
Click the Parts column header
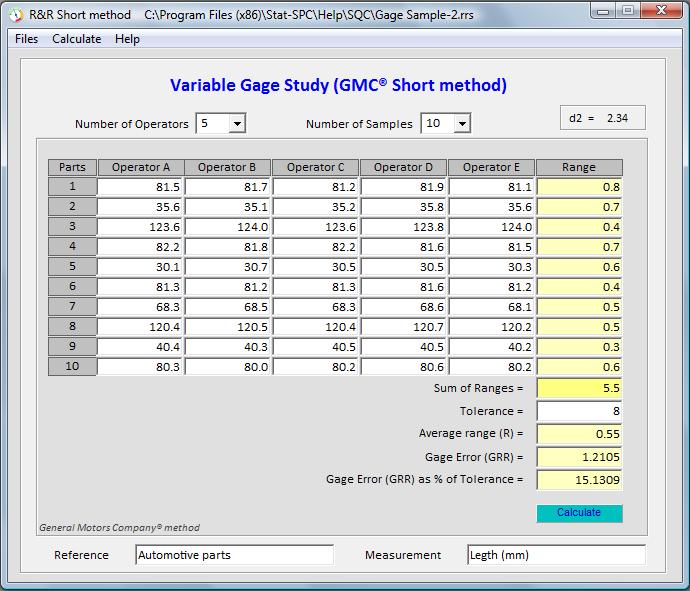click(72, 167)
